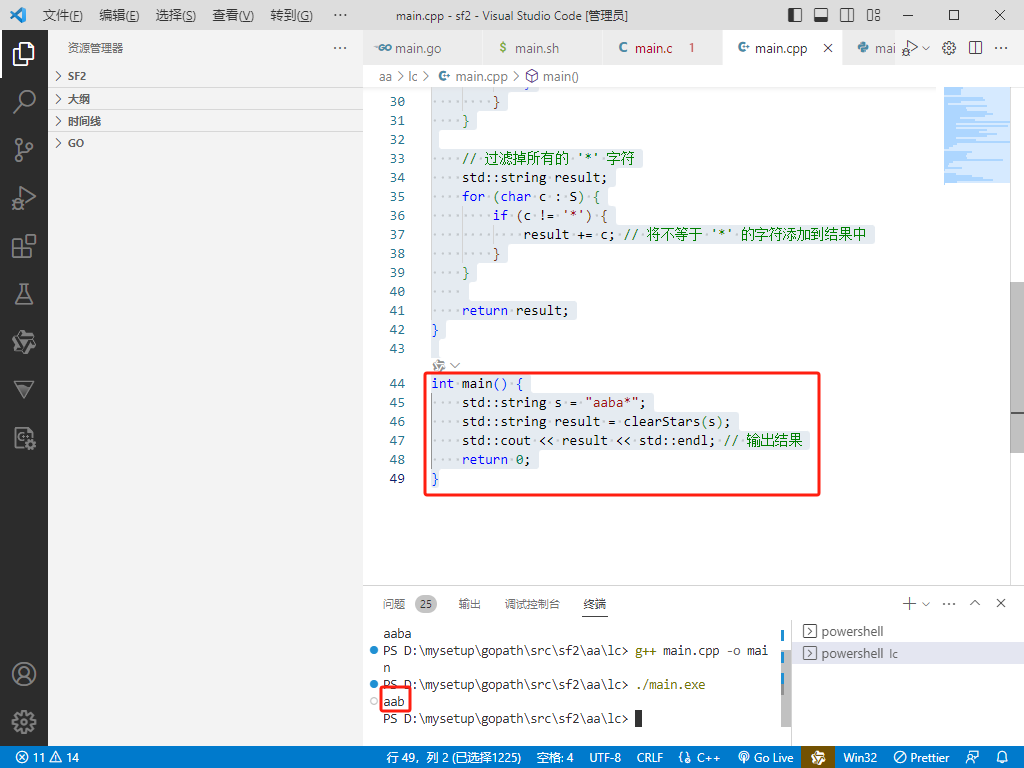Open the Manage gear in activity bar
The image size is (1024, 768).
24,722
